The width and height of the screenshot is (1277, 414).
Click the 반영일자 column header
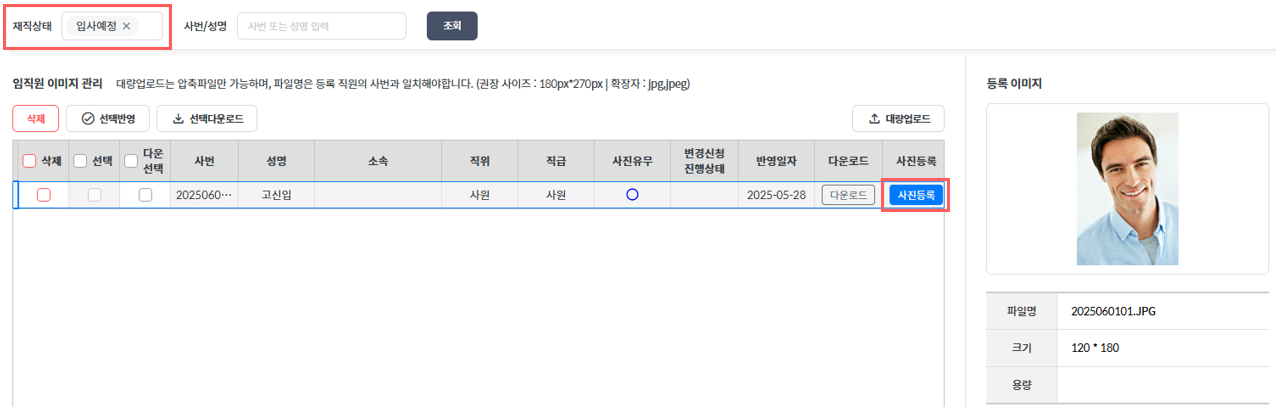tap(776, 160)
